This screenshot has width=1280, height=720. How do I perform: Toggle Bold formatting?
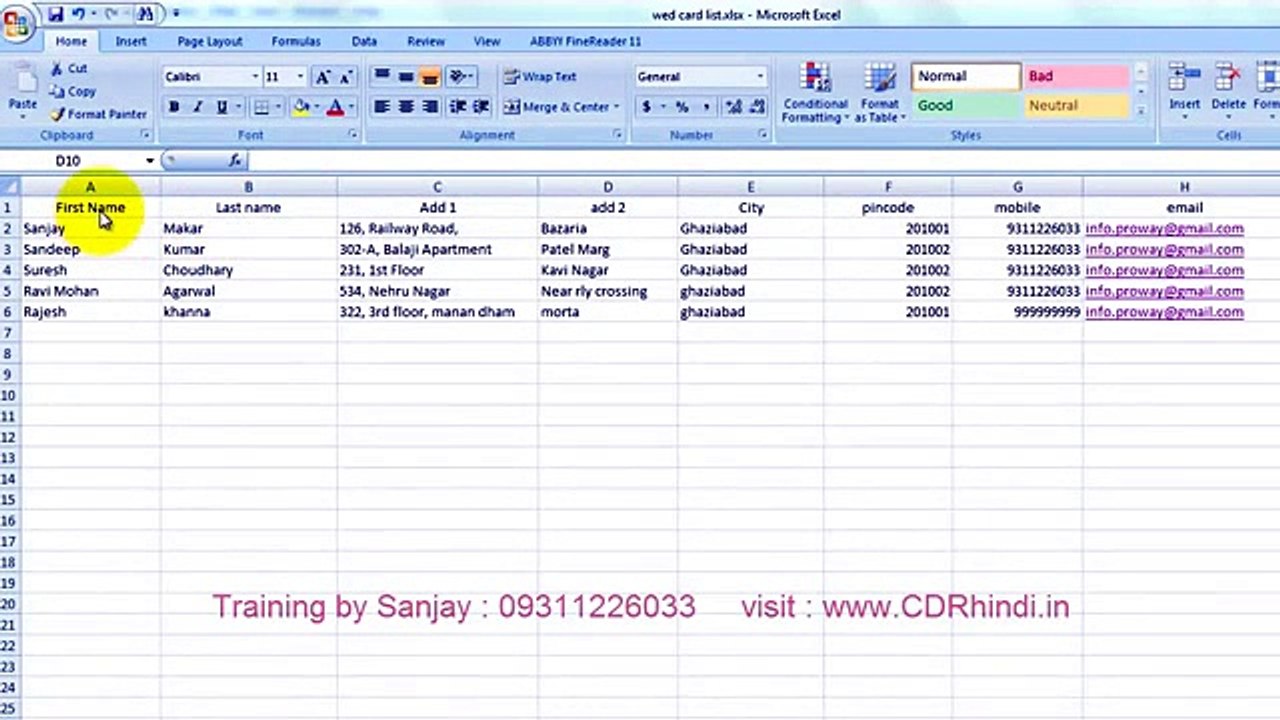(x=174, y=107)
